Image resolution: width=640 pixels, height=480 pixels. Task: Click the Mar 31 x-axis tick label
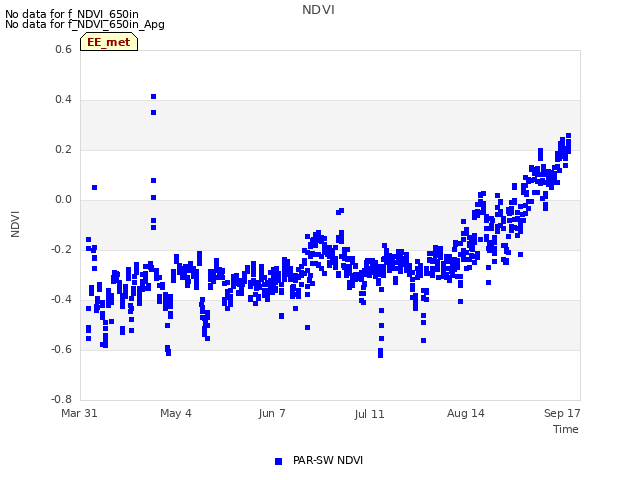pyautogui.click(x=79, y=413)
